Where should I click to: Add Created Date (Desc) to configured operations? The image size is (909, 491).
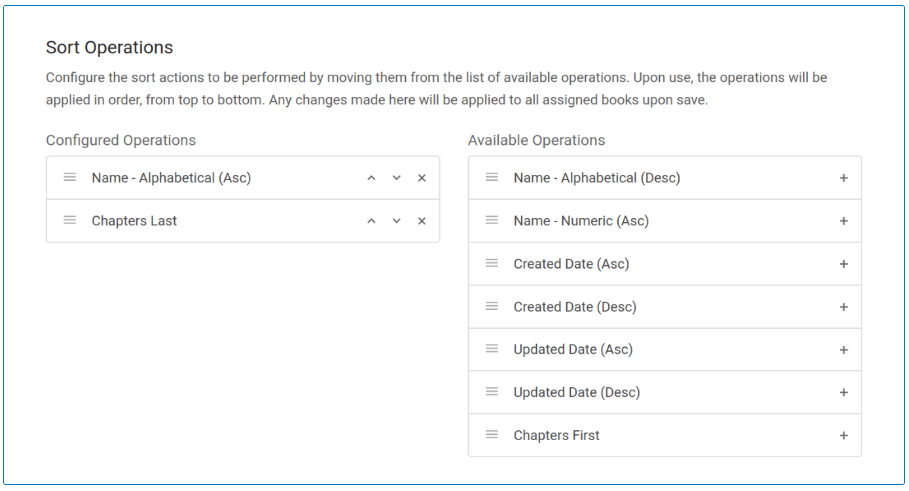(843, 307)
